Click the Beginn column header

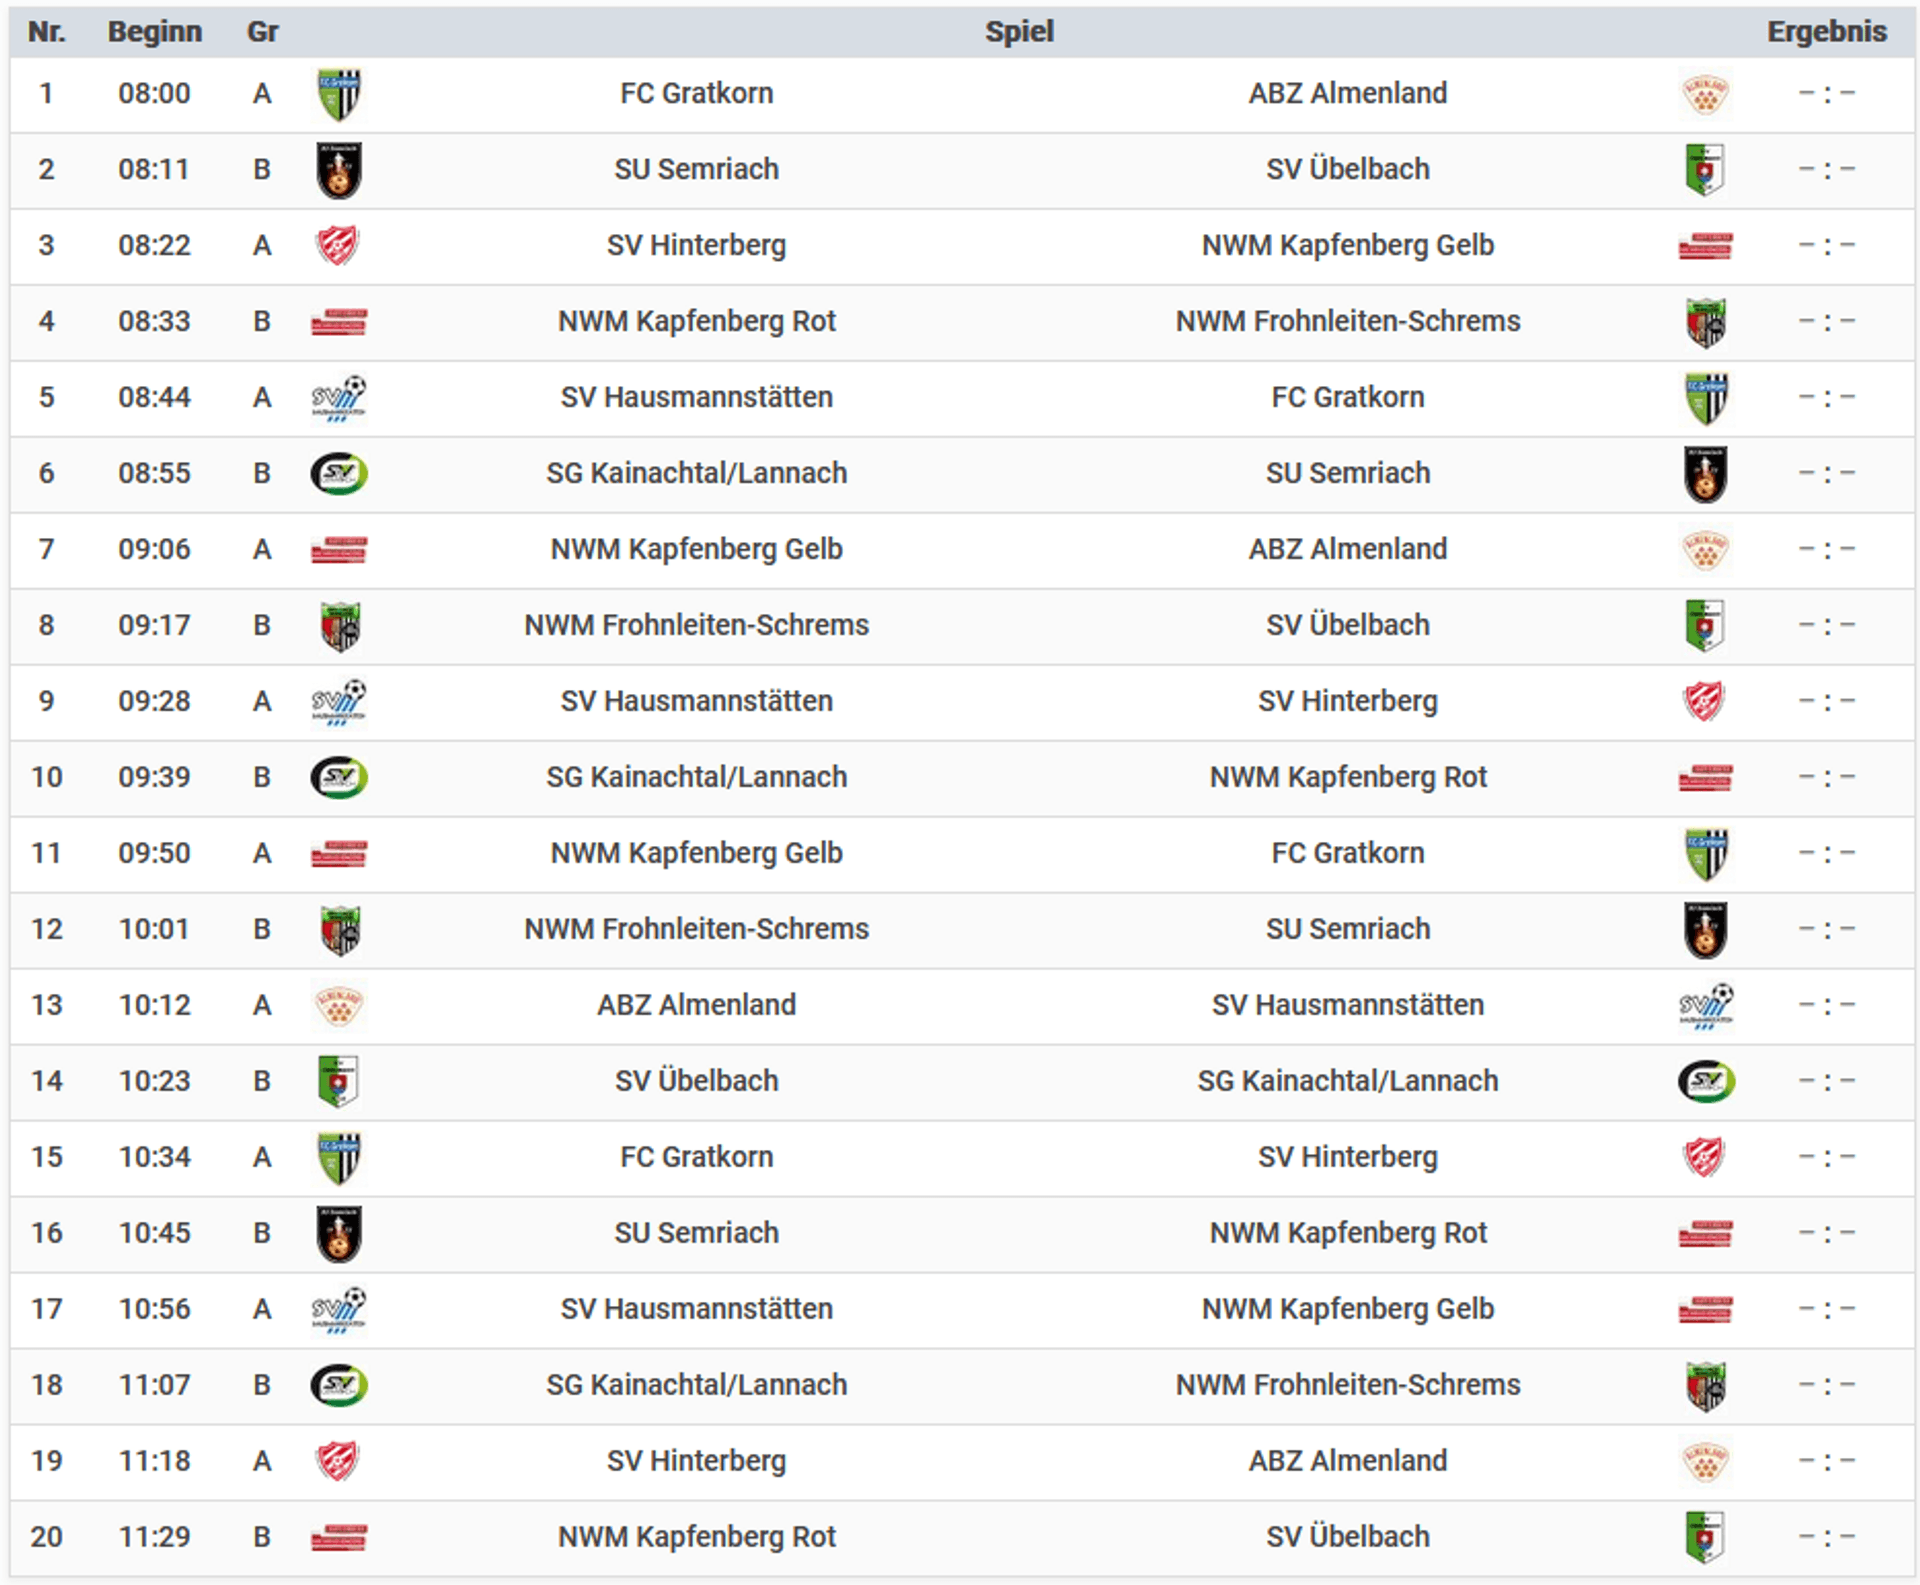[x=155, y=32]
